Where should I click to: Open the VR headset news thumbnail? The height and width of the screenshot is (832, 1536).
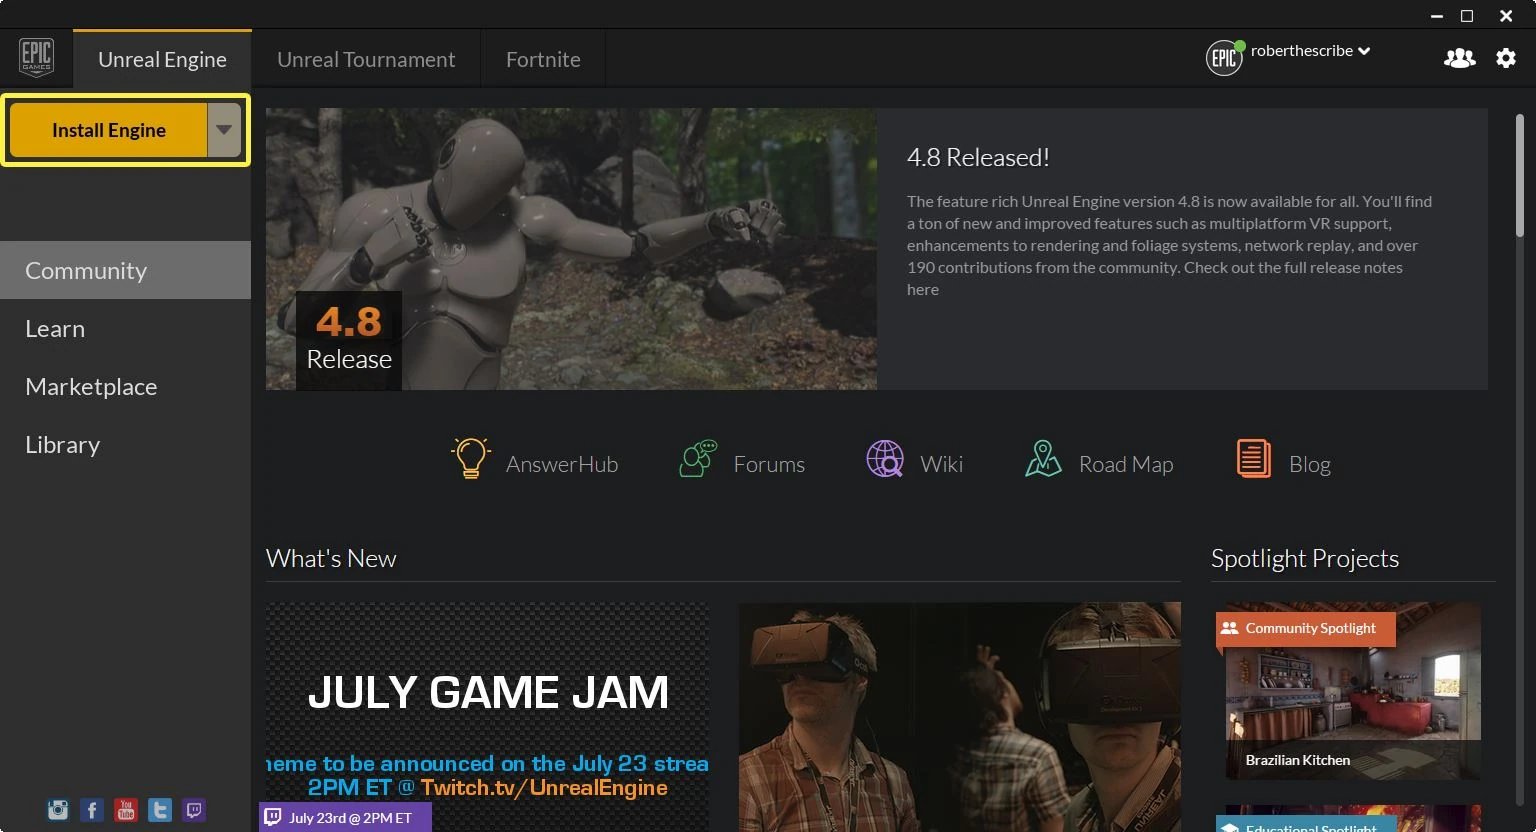click(960, 717)
